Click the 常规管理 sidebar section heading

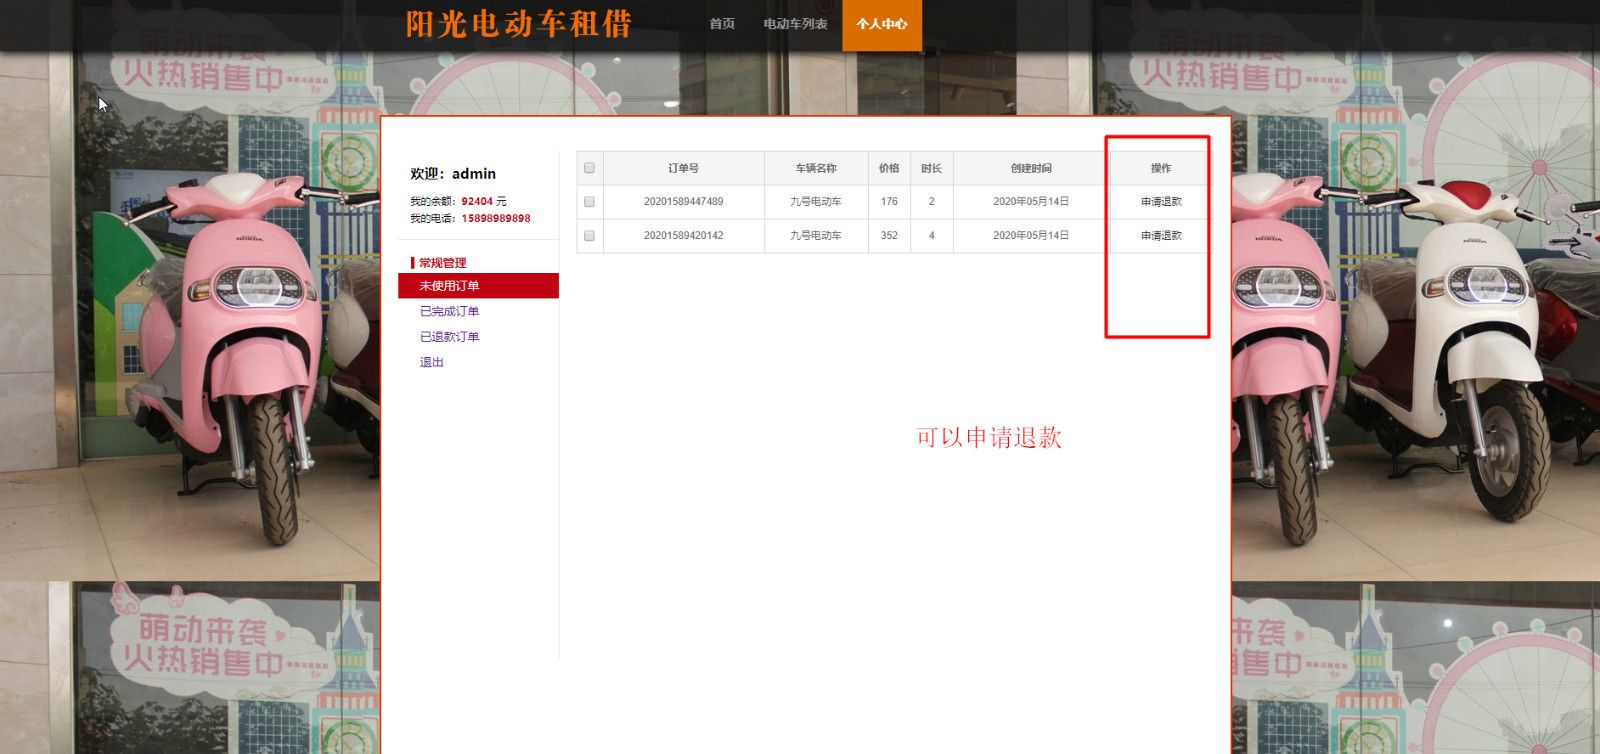(442, 263)
